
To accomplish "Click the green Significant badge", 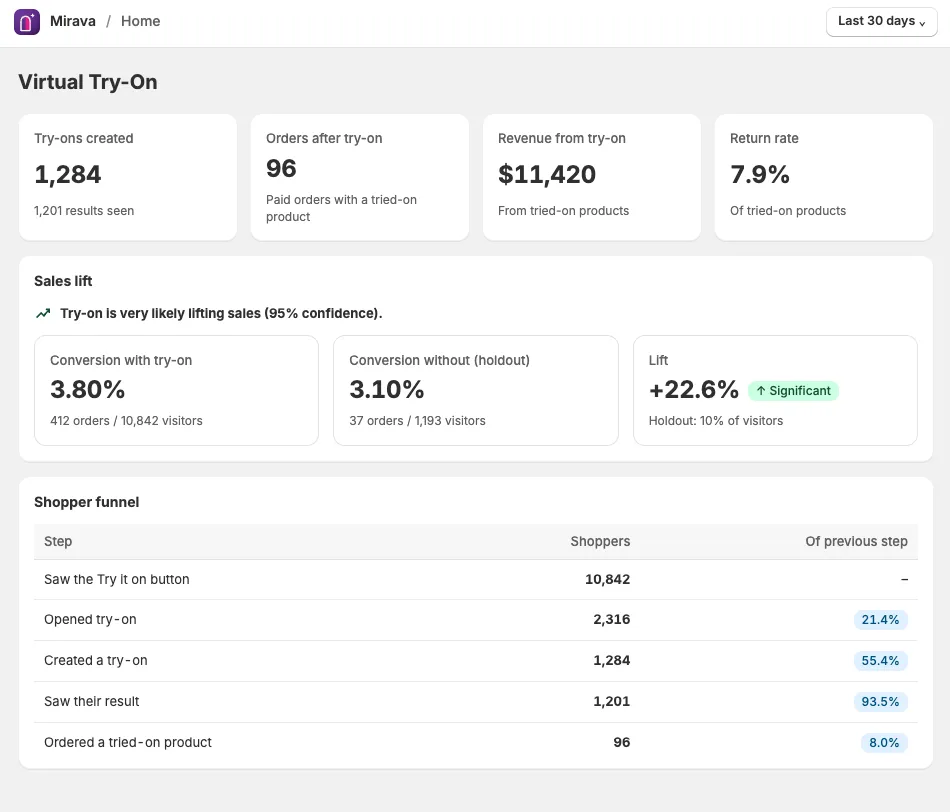I will (793, 391).
